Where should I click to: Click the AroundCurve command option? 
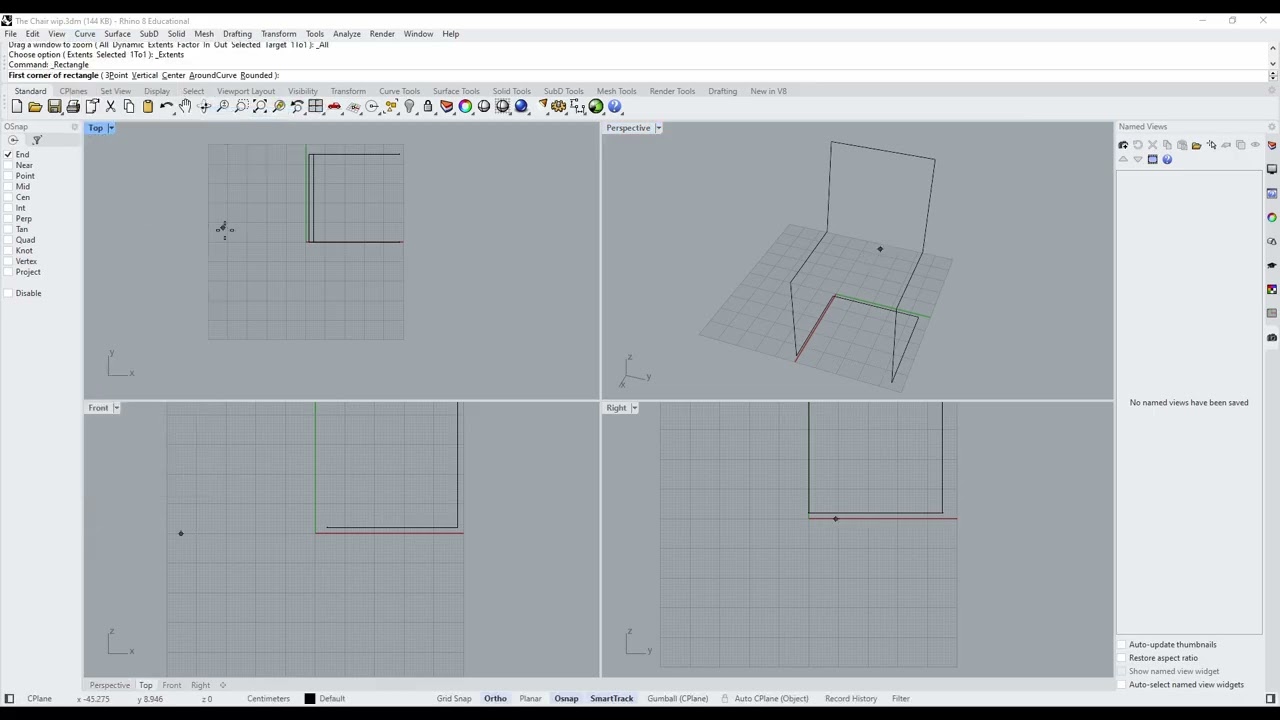pyautogui.click(x=213, y=75)
